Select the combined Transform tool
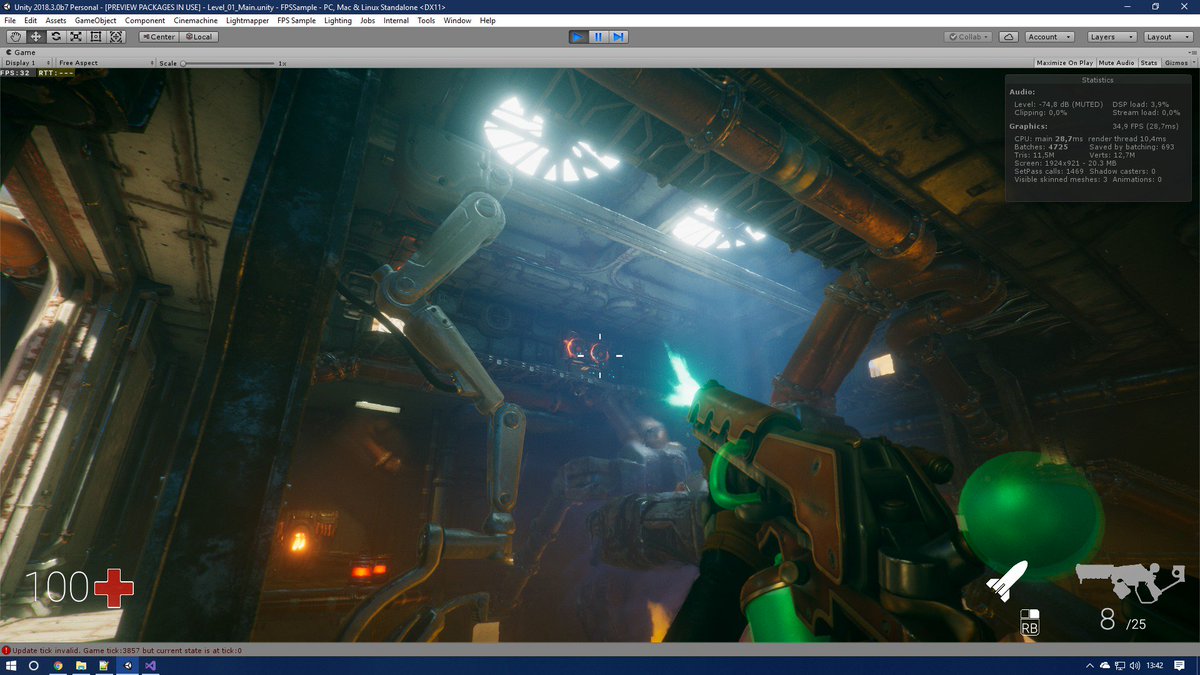Image resolution: width=1200 pixels, height=675 pixels. [x=116, y=36]
